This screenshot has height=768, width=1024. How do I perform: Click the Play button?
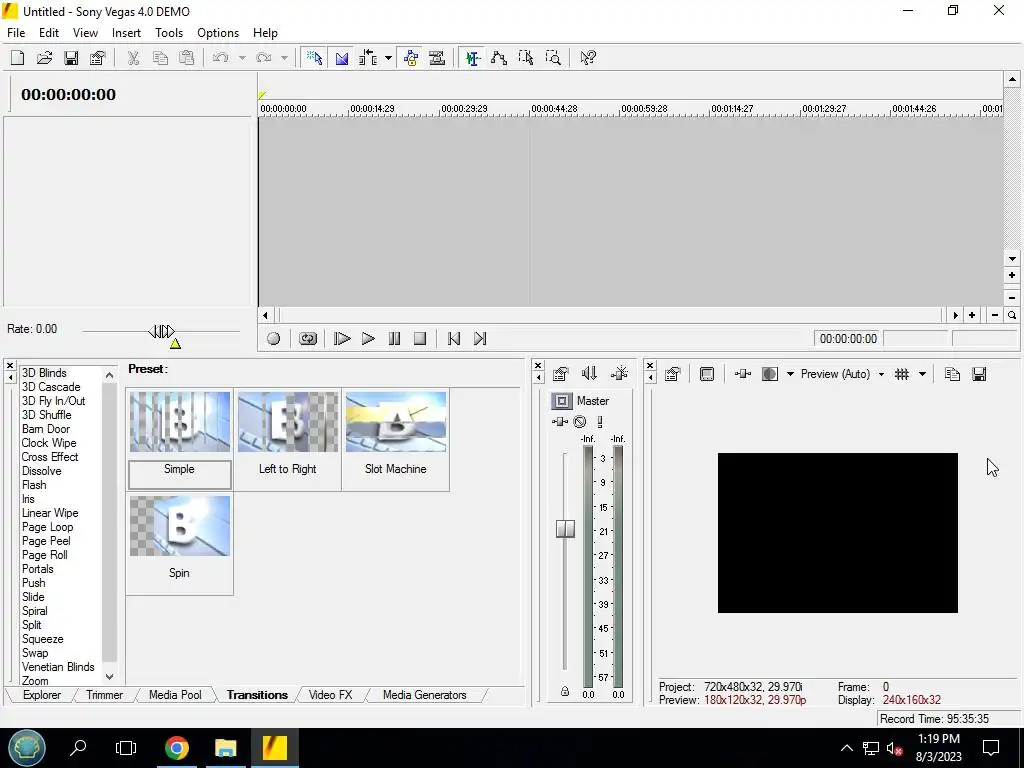tap(368, 338)
